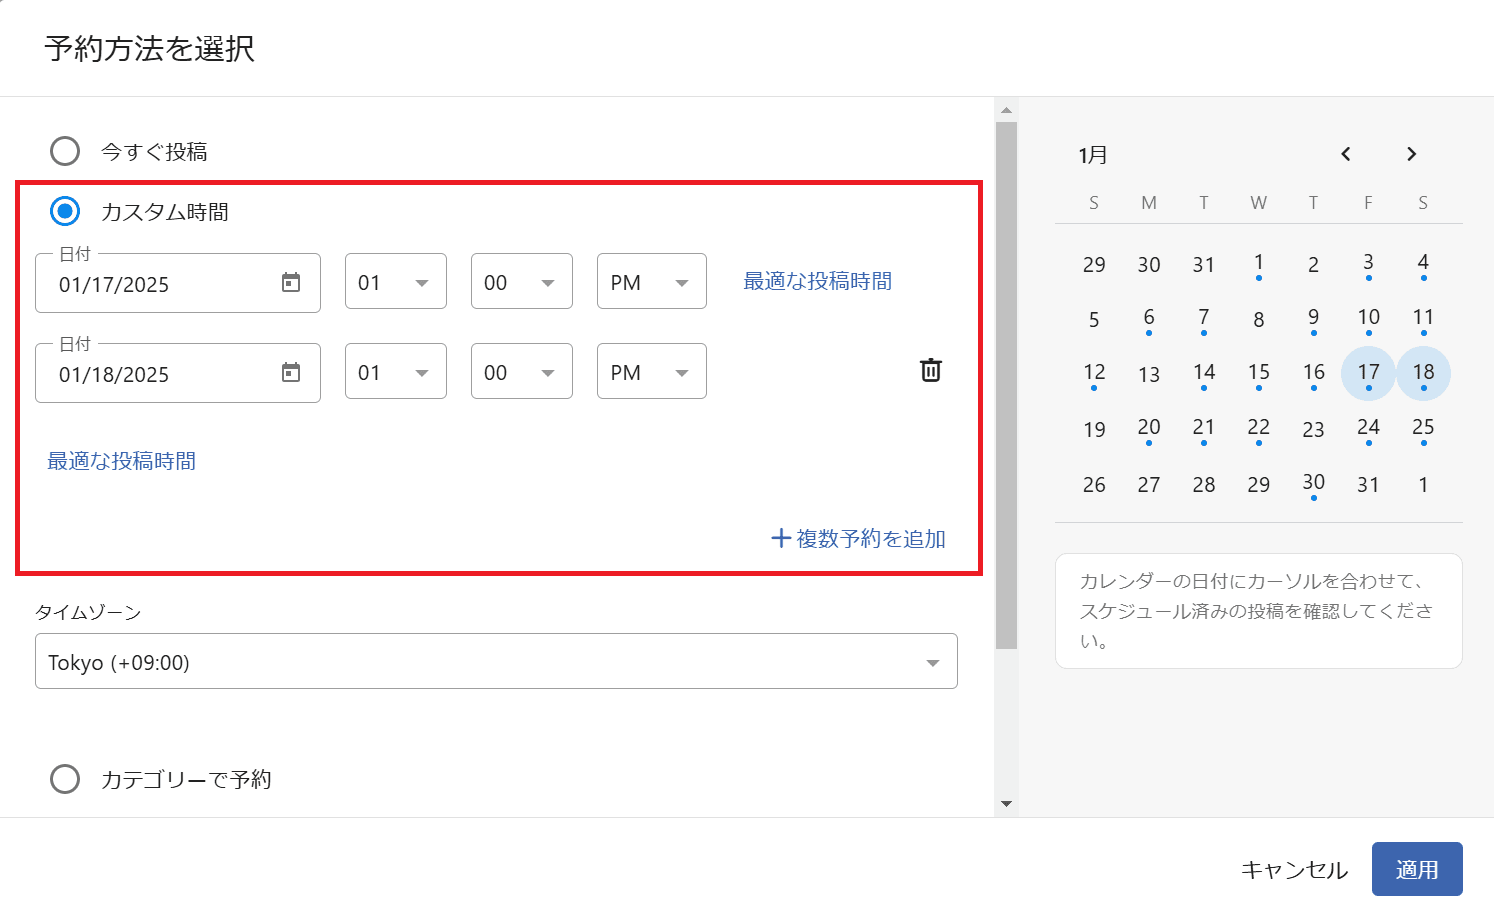Open minute dropdown for 01/17/2025 row
The width and height of the screenshot is (1494, 915).
click(522, 281)
